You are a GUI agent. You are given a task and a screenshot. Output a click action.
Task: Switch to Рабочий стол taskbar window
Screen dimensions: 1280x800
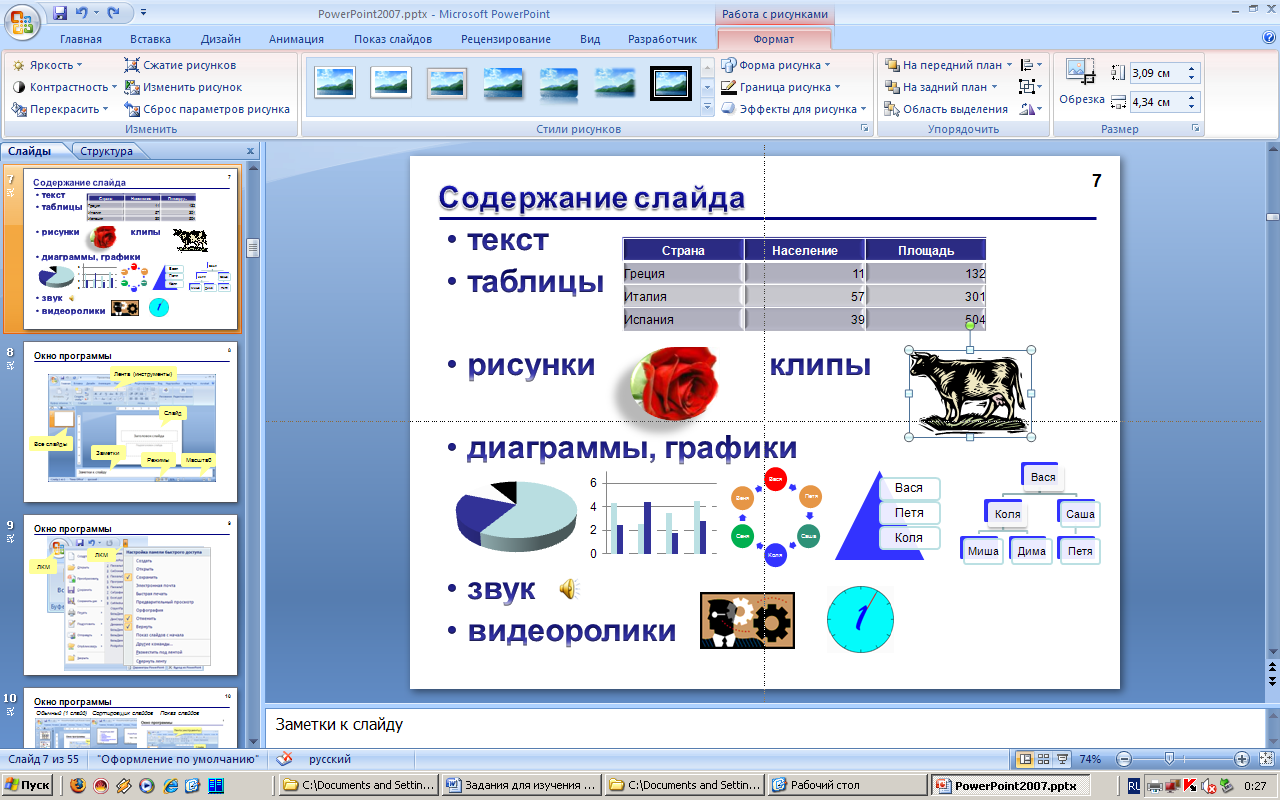847,786
